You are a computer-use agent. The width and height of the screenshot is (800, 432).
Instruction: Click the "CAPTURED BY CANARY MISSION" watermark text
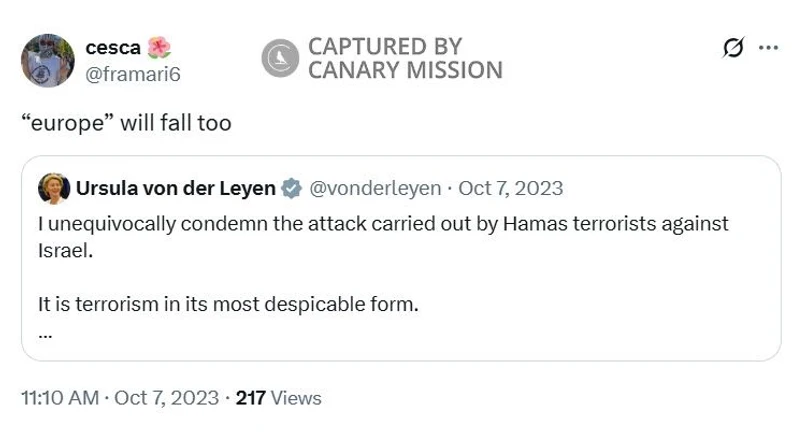point(405,58)
